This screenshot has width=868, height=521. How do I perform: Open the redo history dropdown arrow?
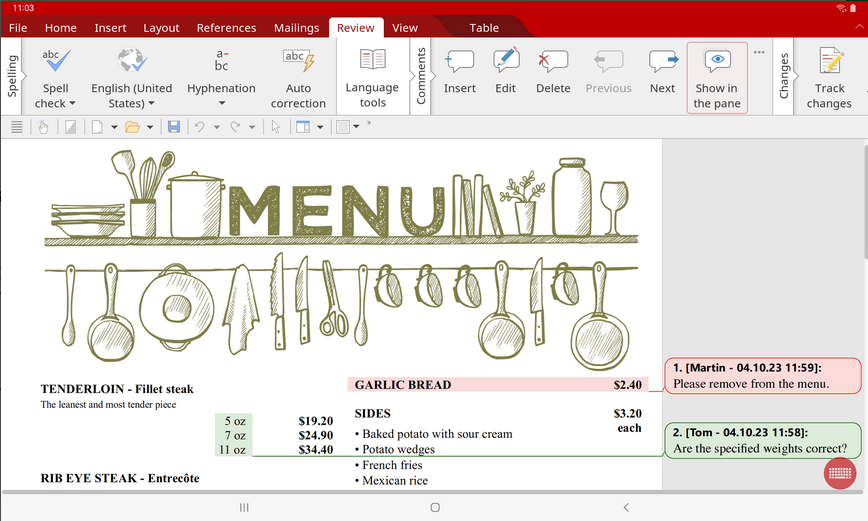pos(252,127)
